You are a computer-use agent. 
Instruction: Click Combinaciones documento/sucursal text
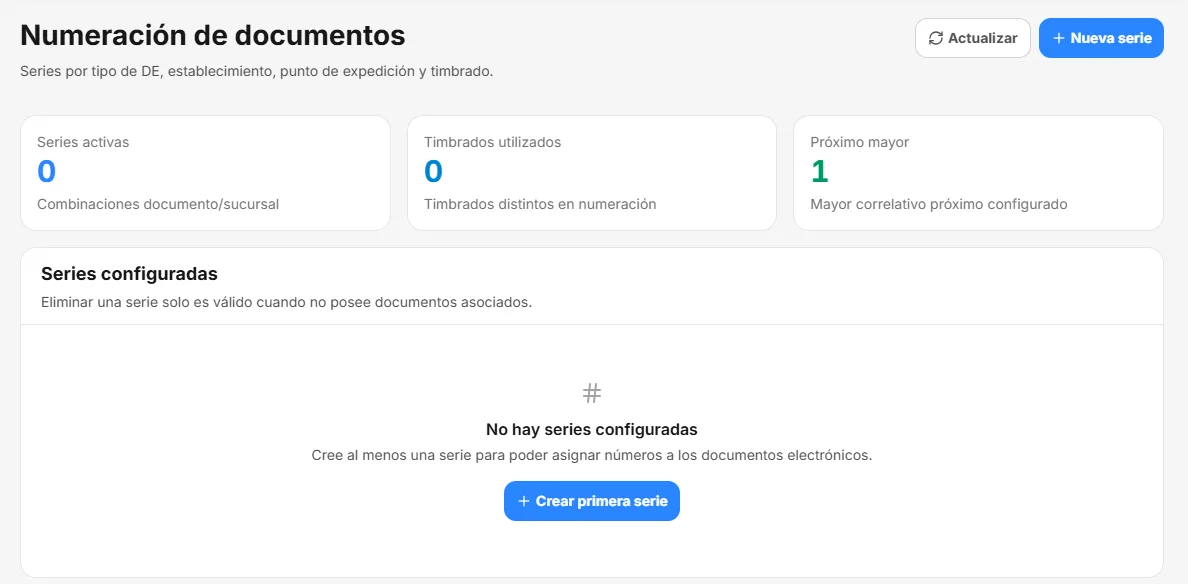pos(158,204)
